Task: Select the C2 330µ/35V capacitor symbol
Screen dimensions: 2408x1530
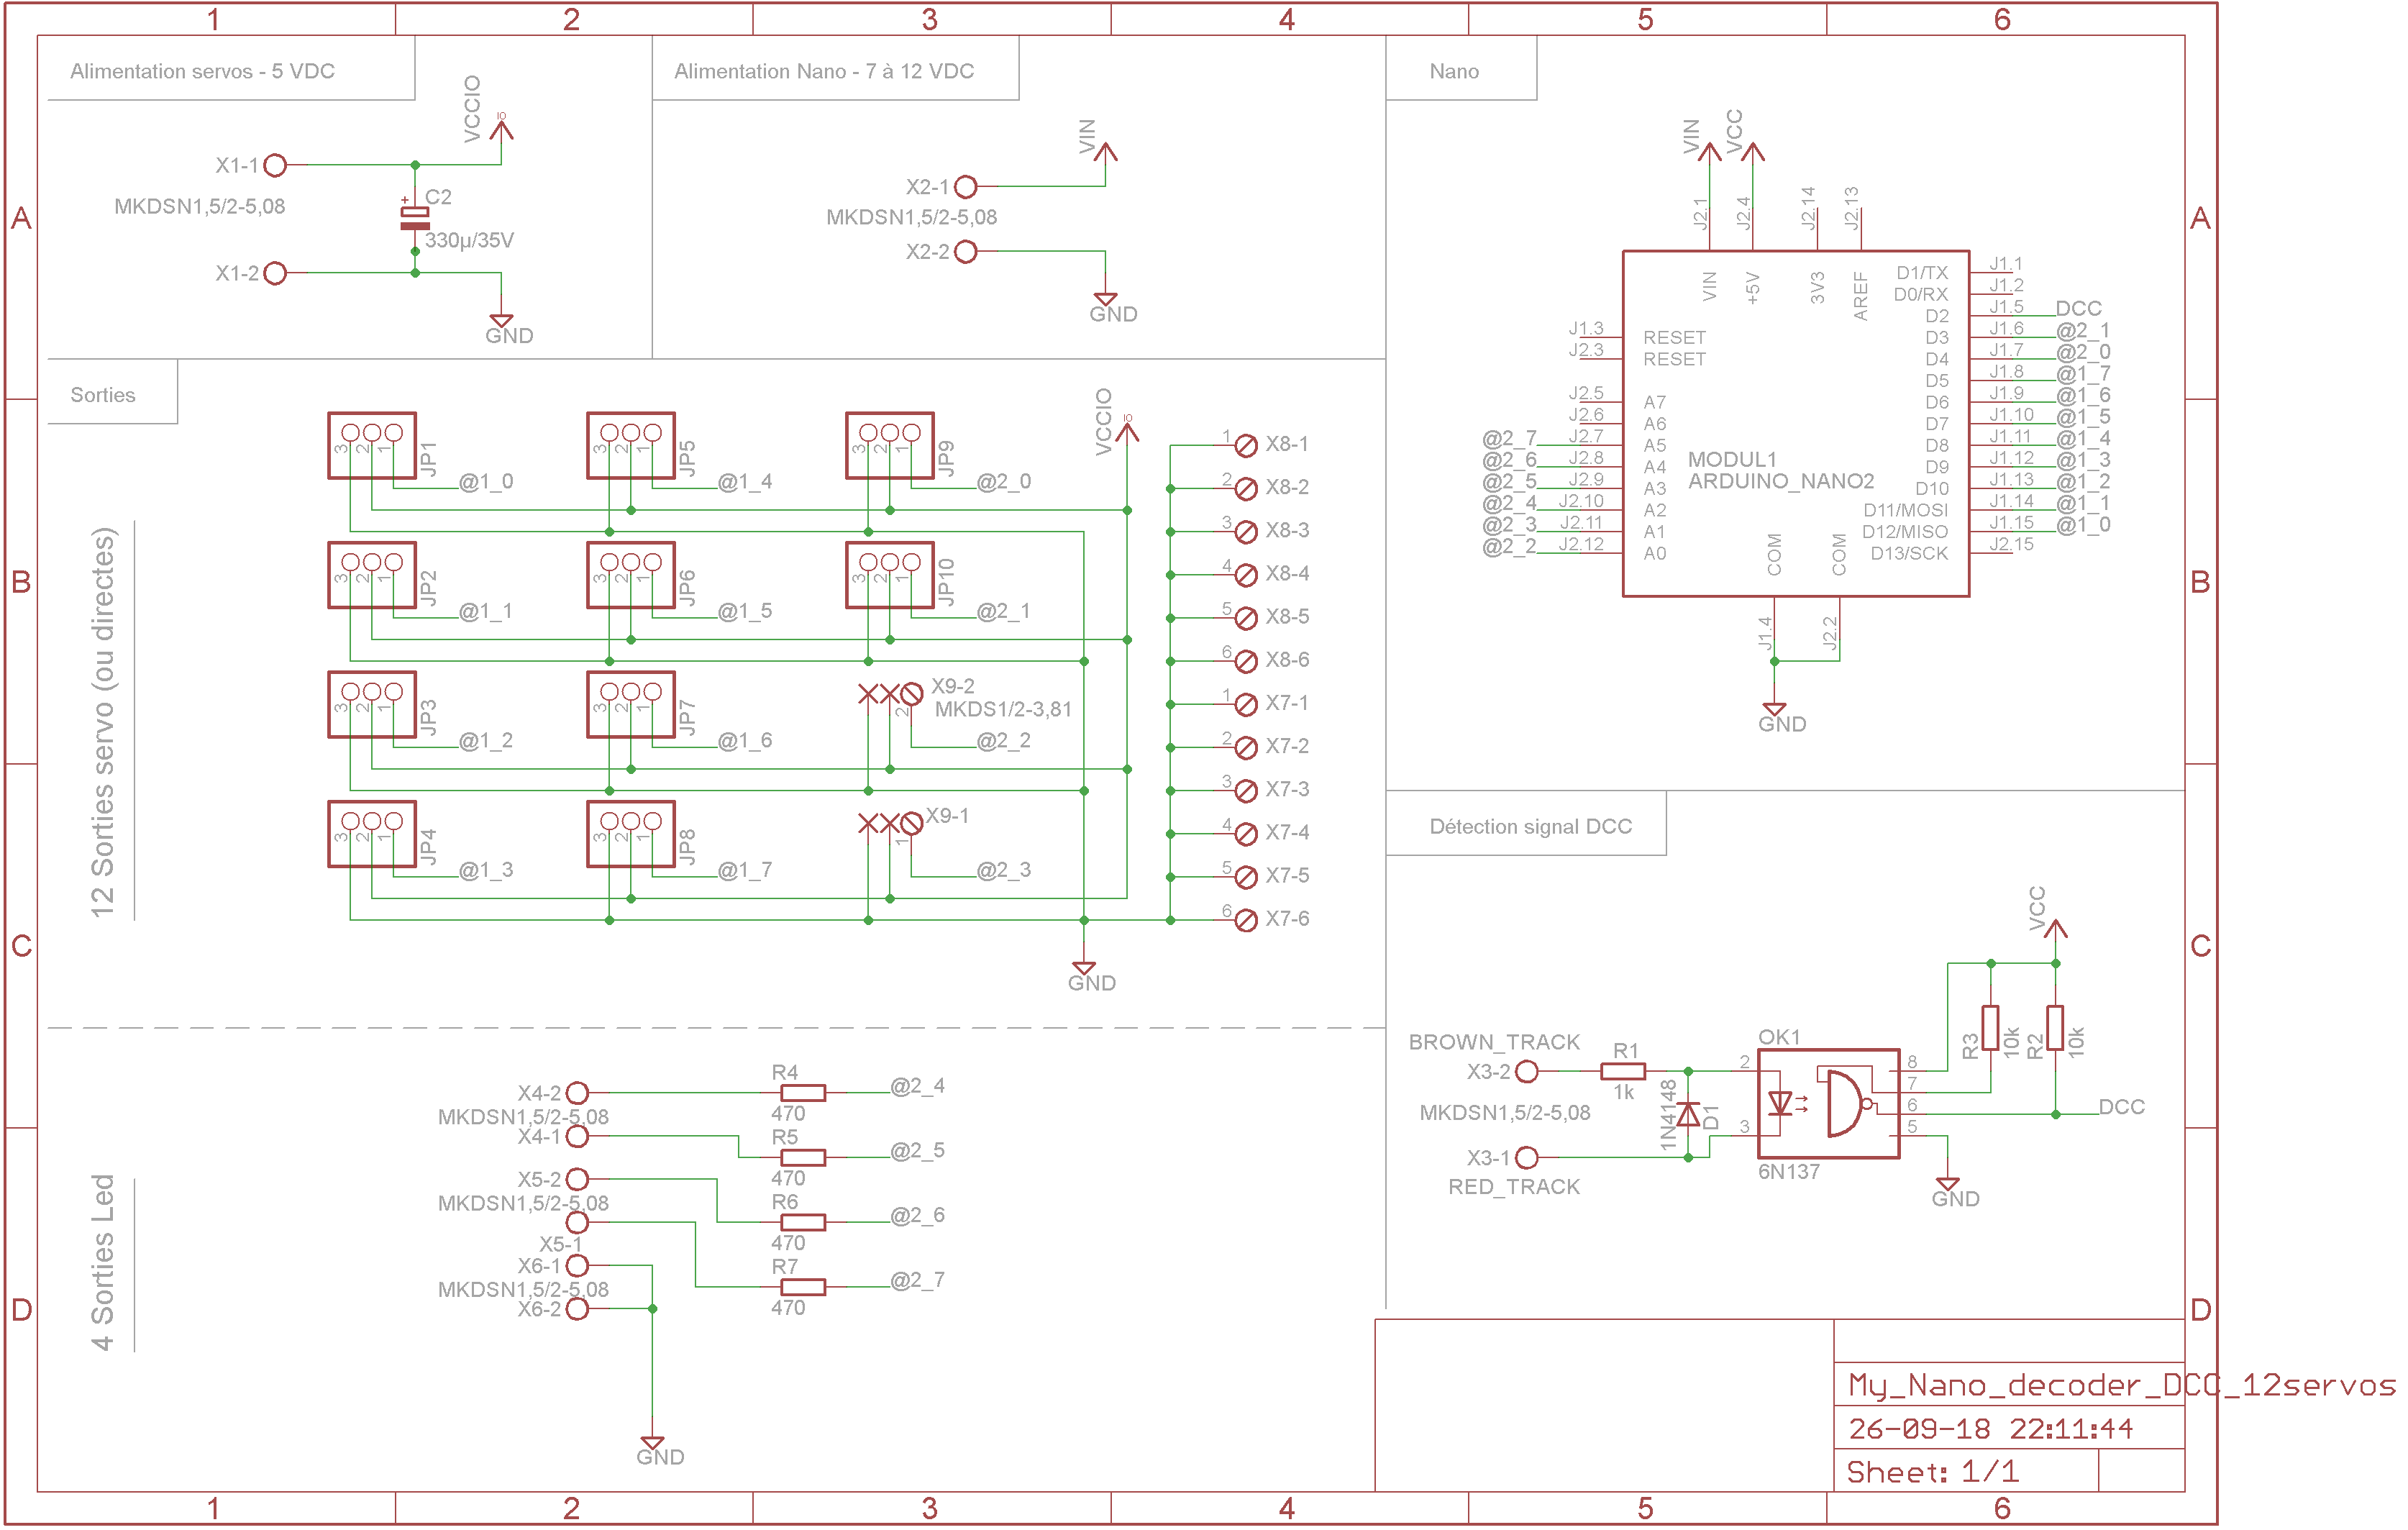Action: (414, 217)
